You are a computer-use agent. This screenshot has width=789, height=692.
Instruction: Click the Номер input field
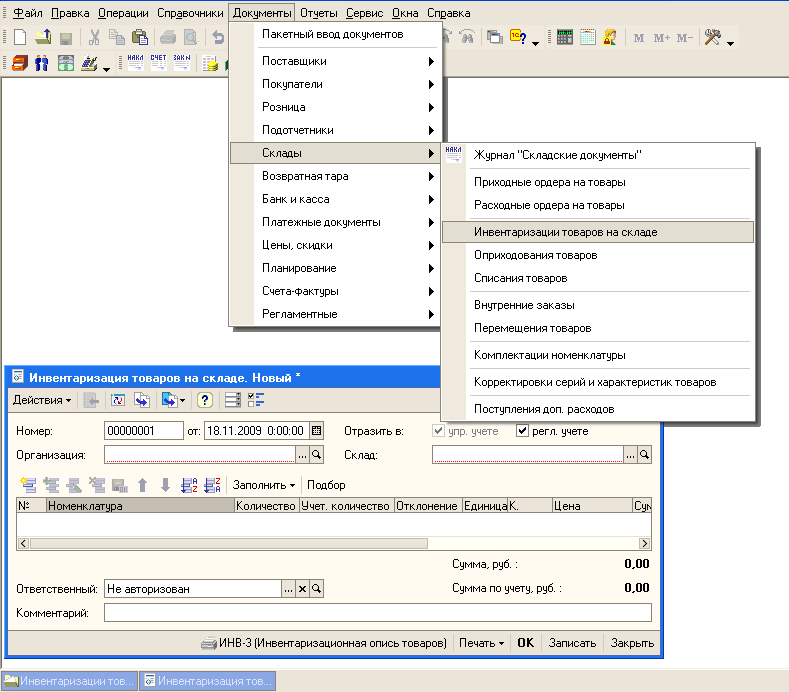[143, 431]
